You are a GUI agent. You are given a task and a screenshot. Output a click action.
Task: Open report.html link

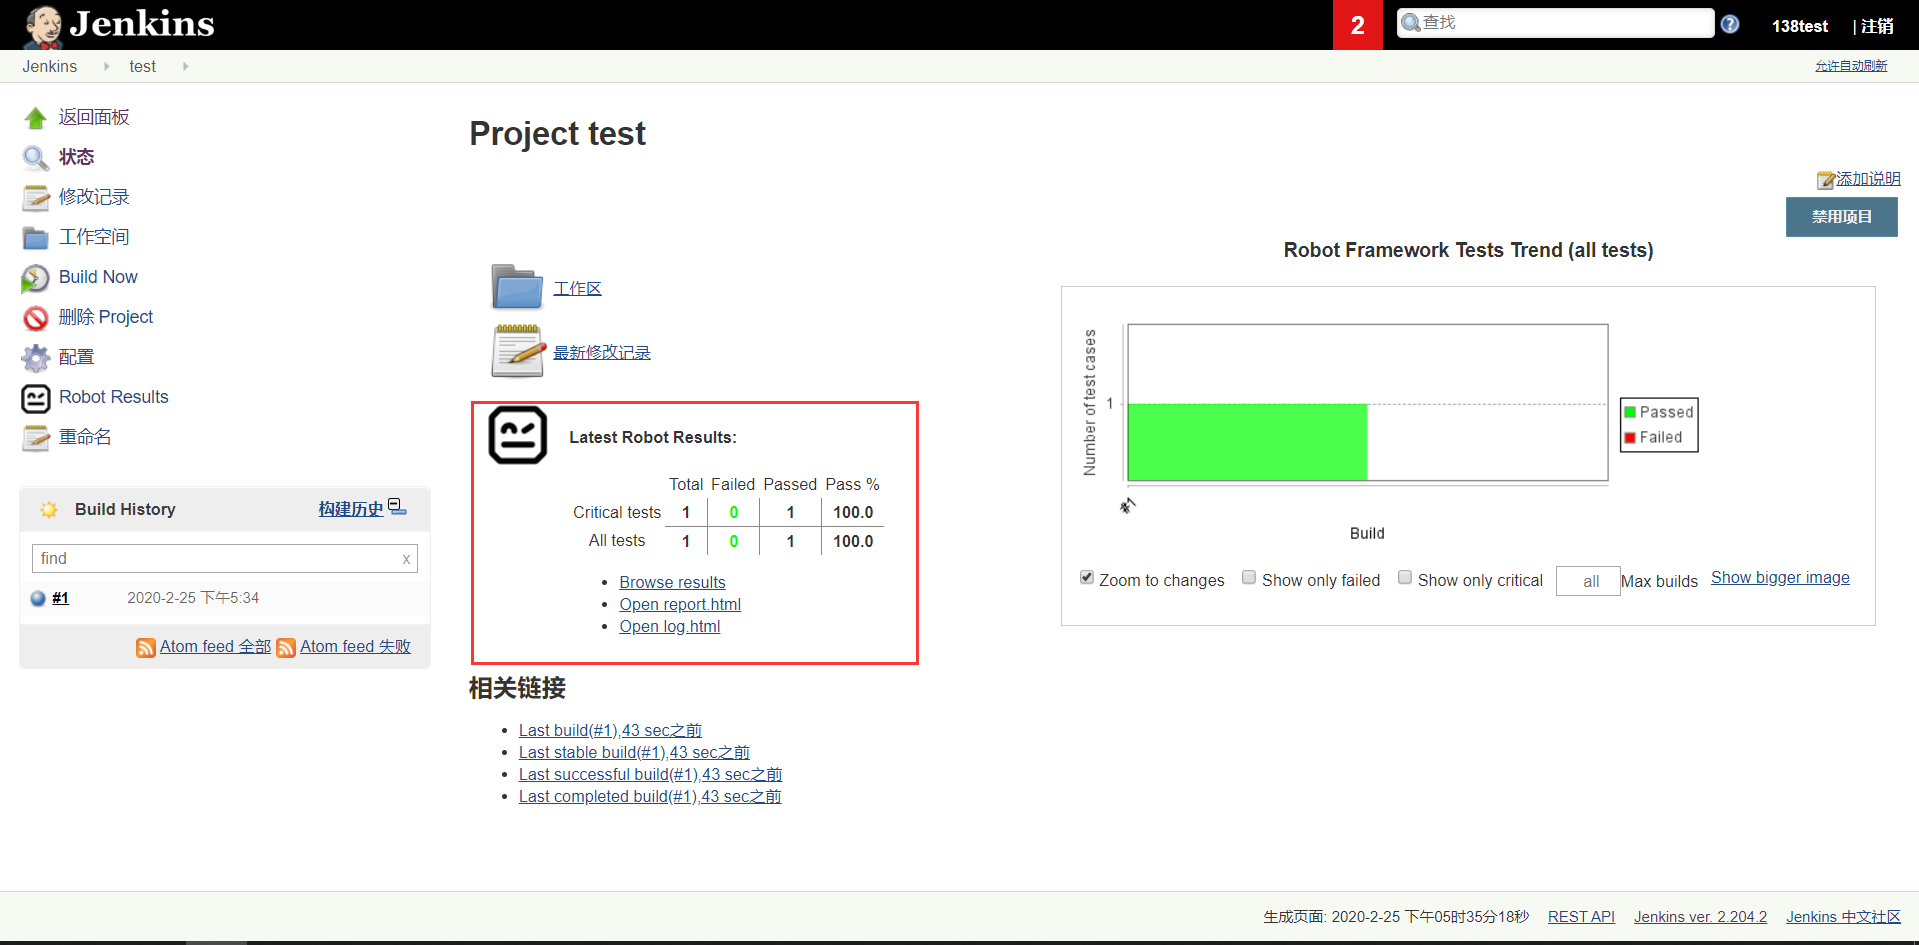[680, 604]
